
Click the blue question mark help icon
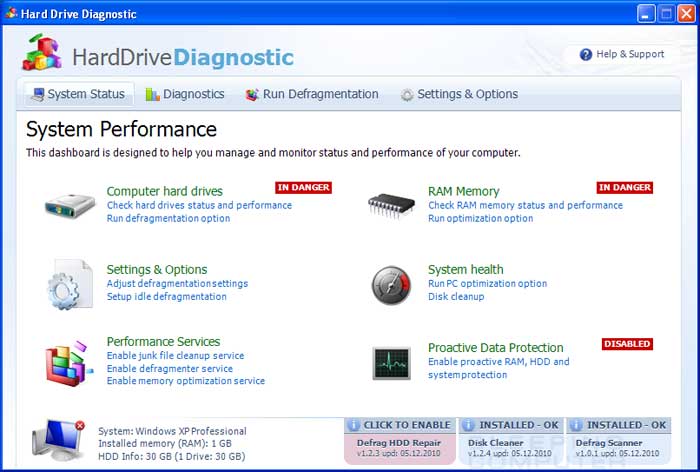[585, 54]
